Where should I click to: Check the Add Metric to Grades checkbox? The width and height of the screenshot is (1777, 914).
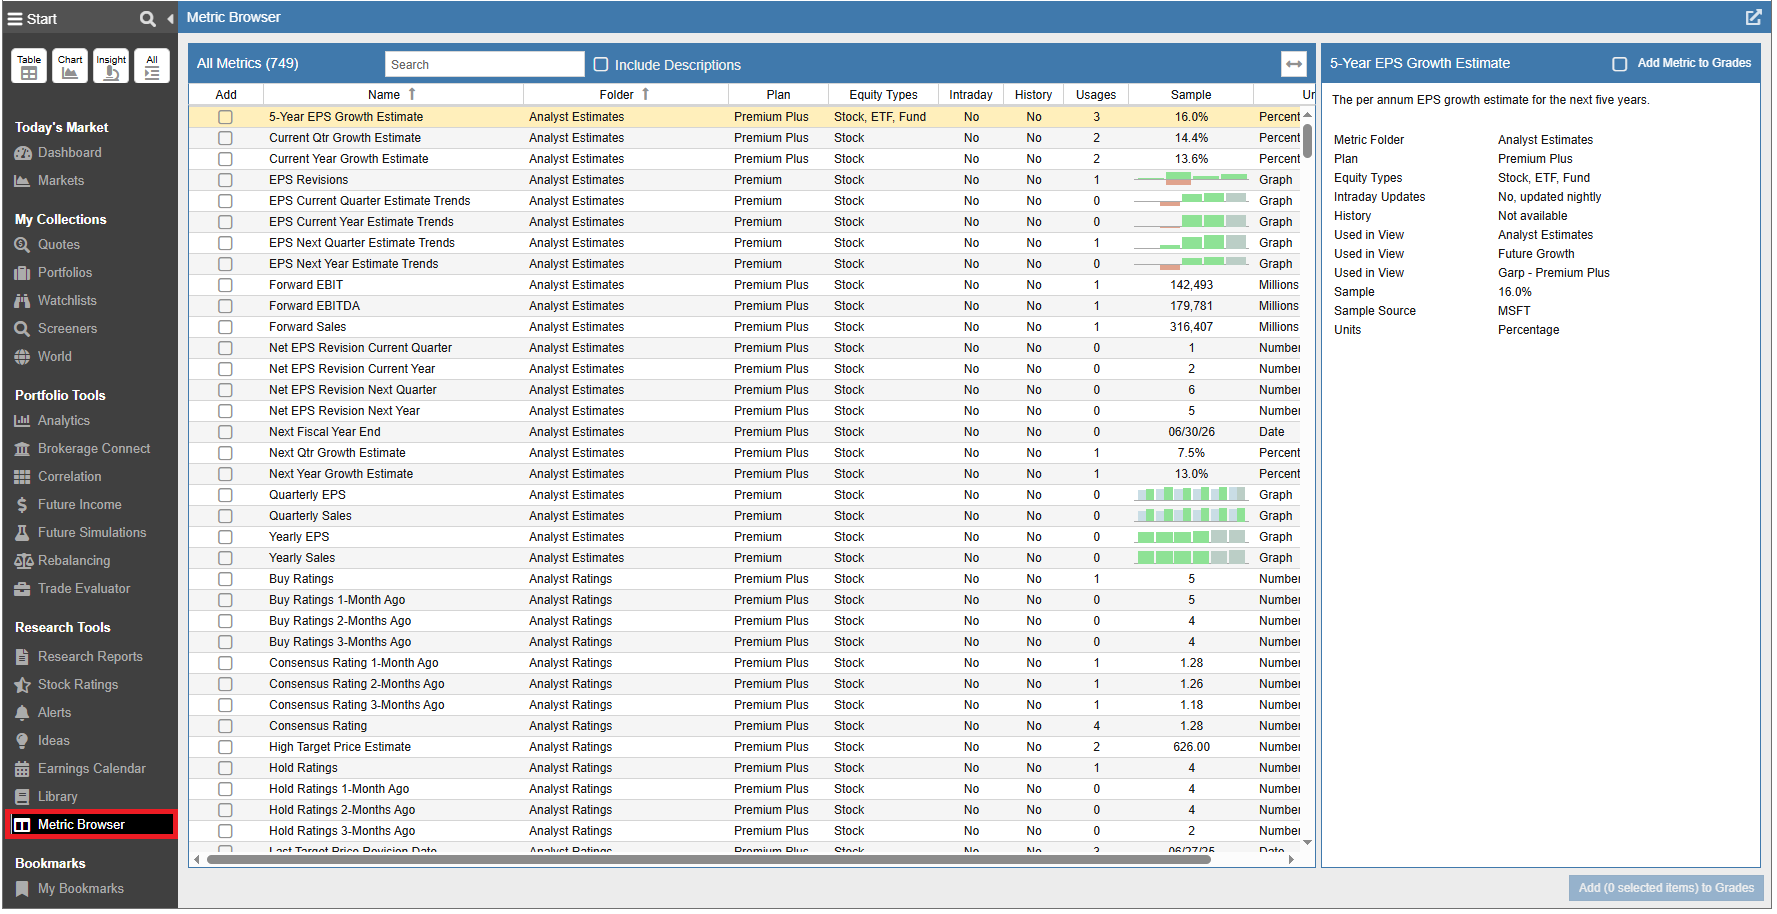pyautogui.click(x=1620, y=62)
